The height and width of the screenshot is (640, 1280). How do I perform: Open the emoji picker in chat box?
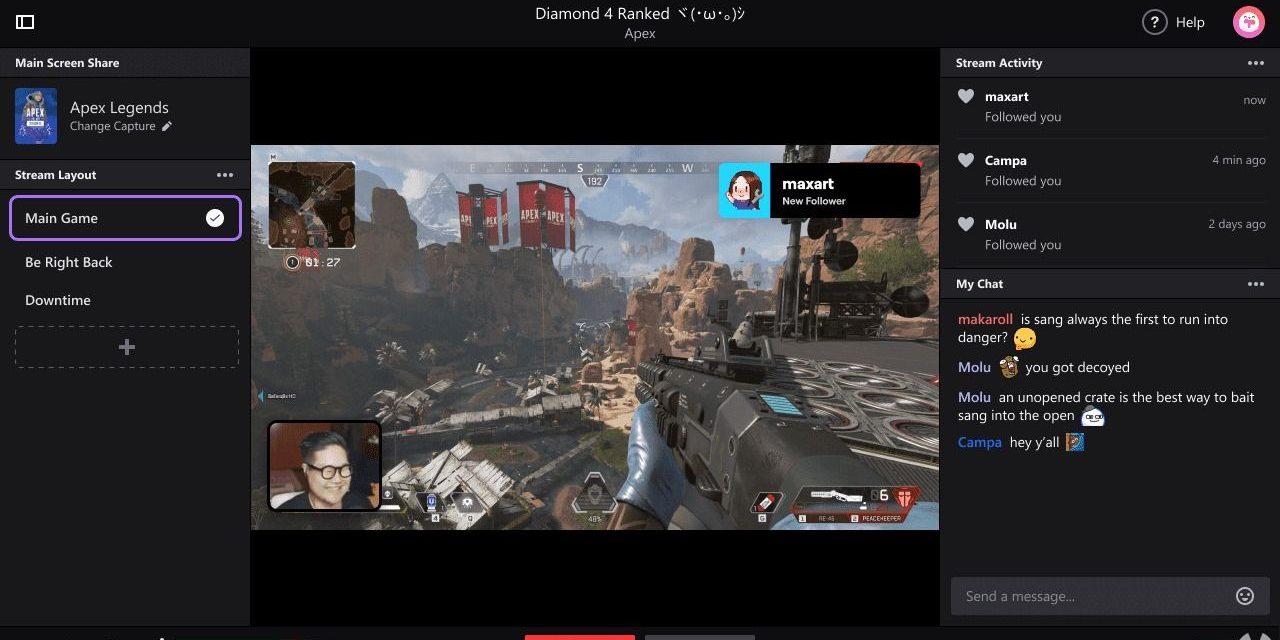[1245, 596]
